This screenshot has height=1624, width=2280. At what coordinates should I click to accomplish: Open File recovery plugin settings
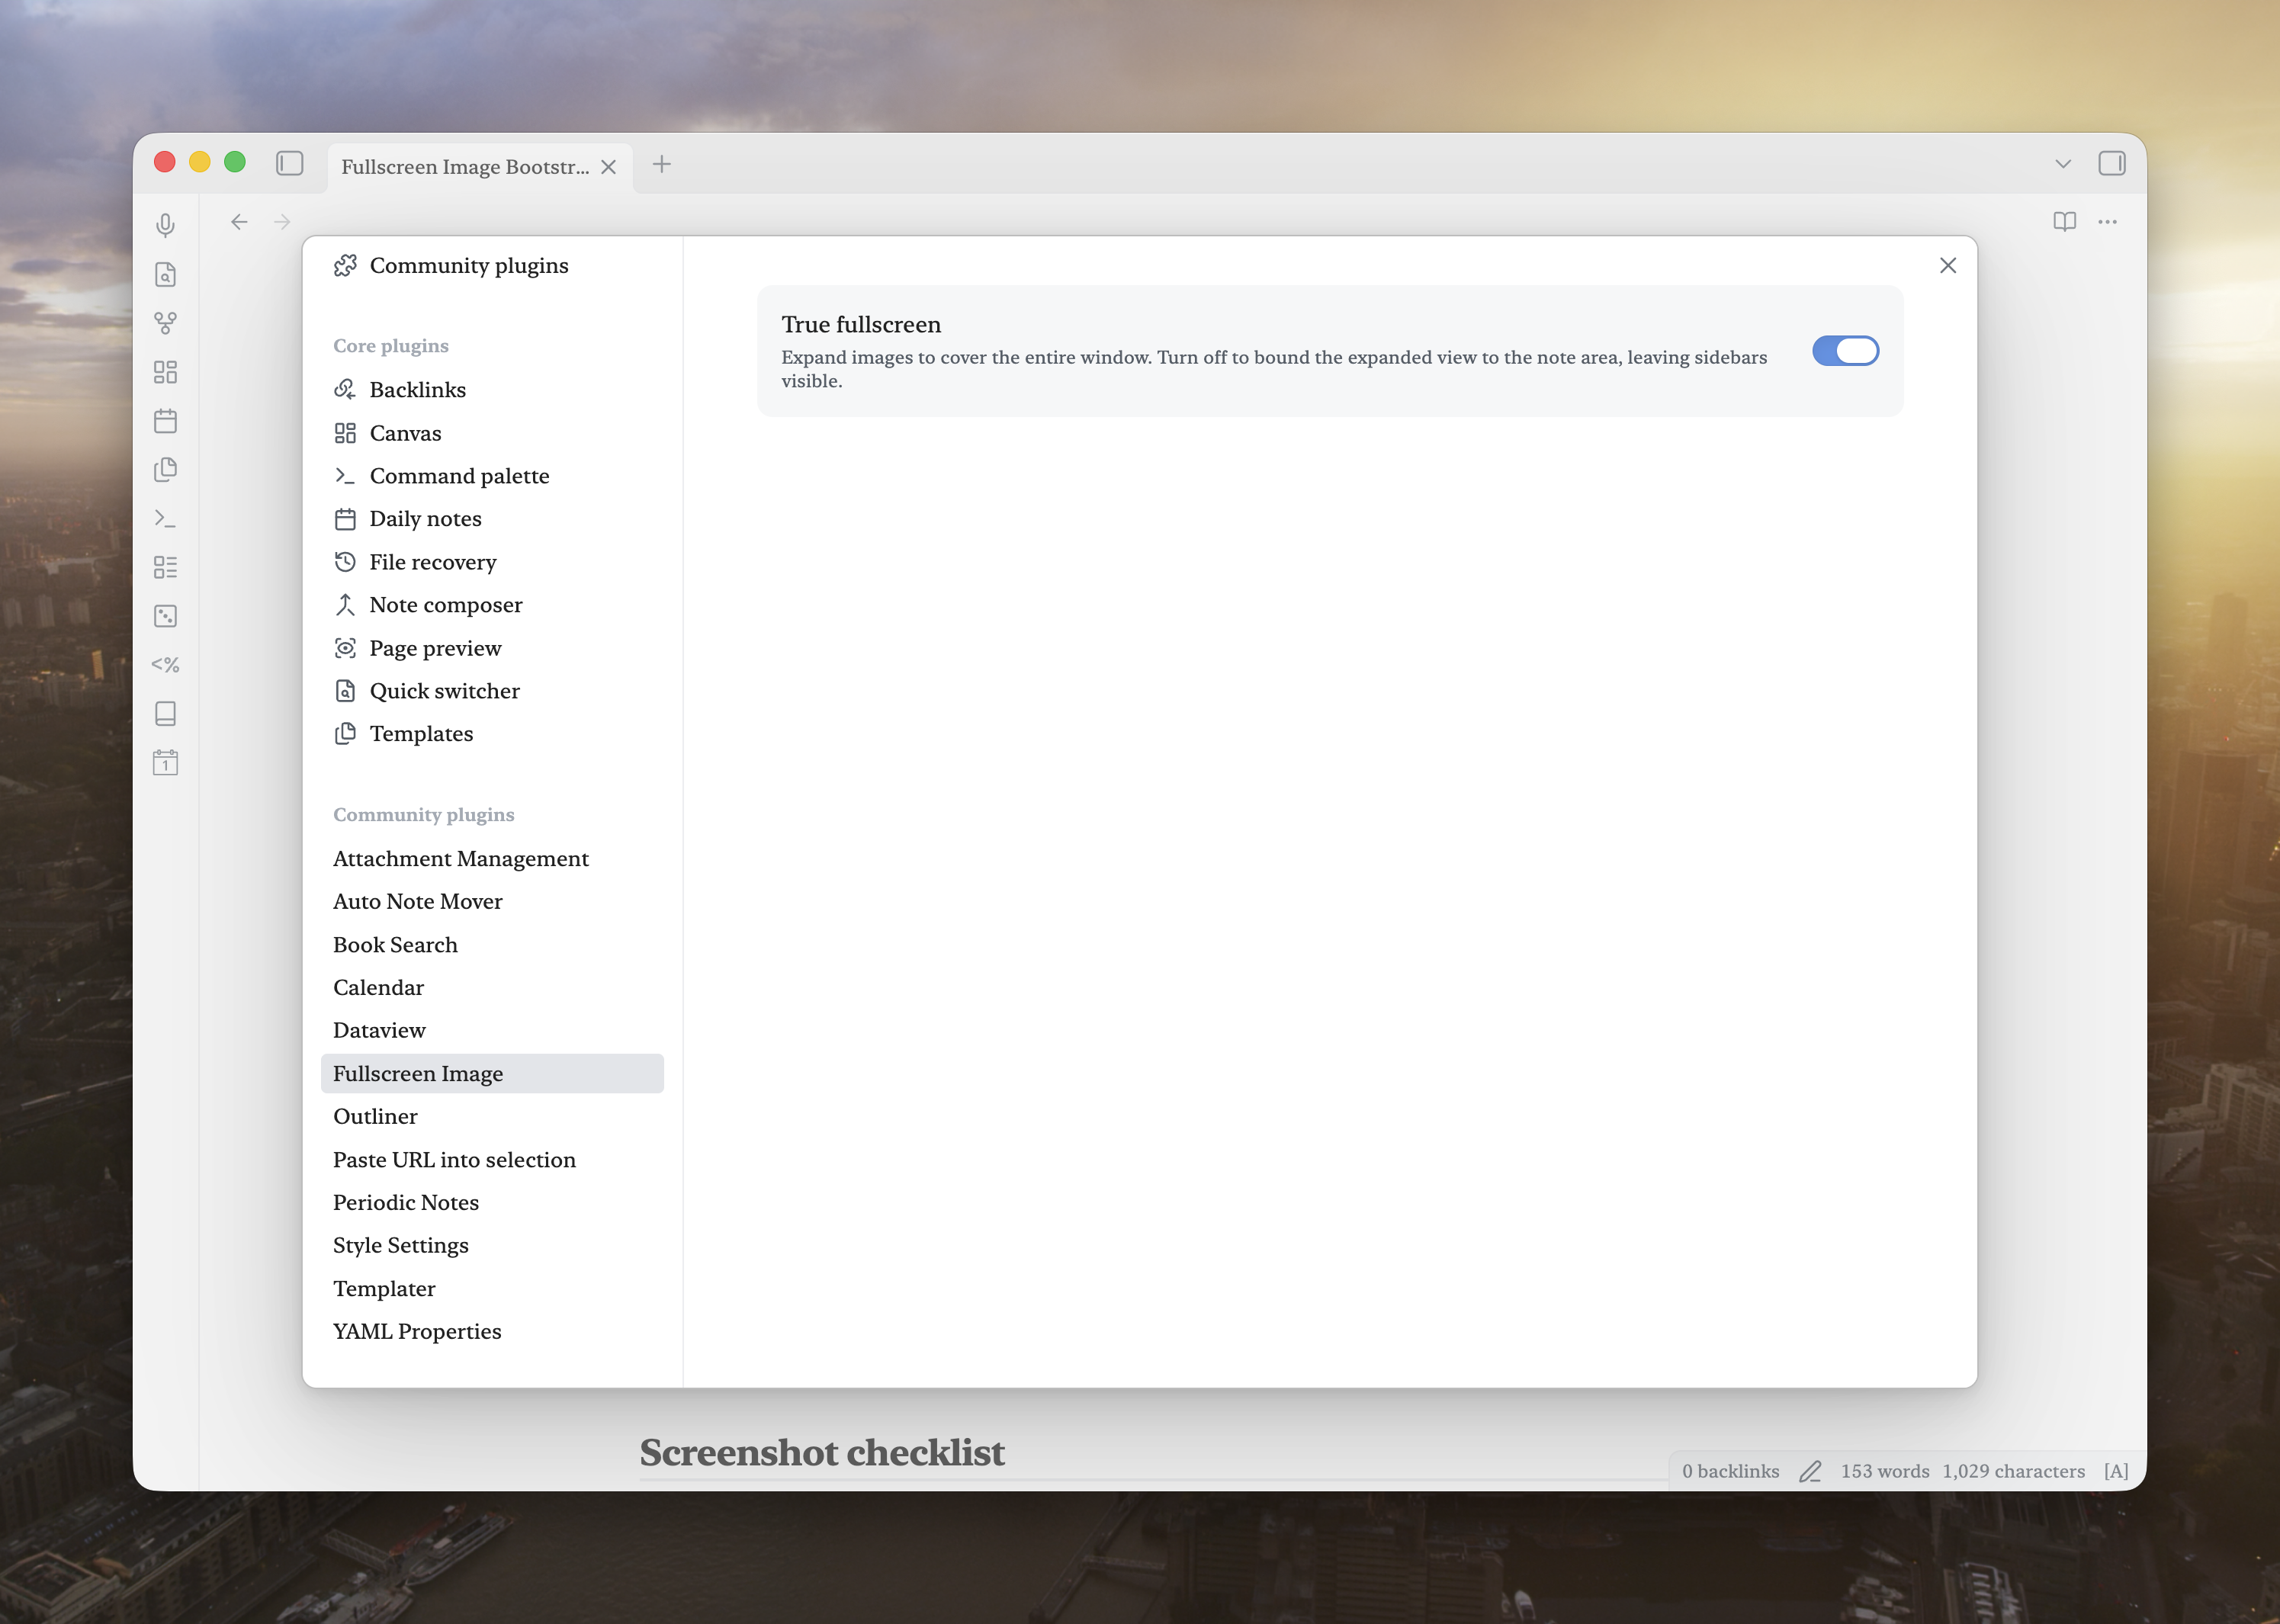coord(492,562)
